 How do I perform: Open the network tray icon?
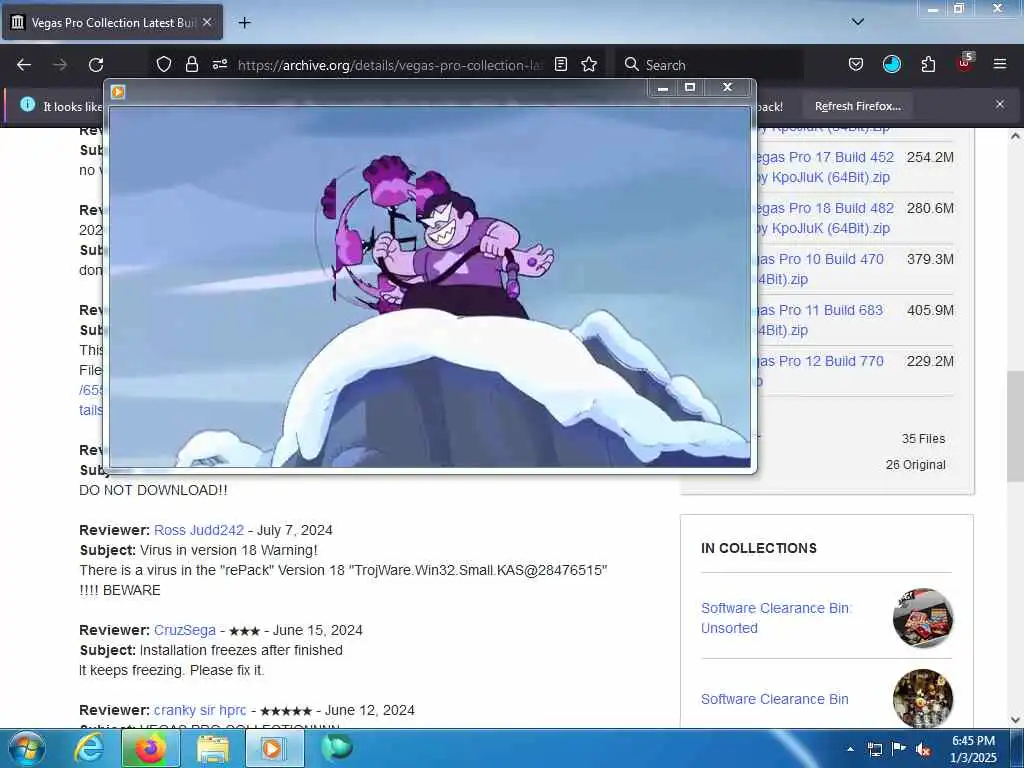point(874,749)
